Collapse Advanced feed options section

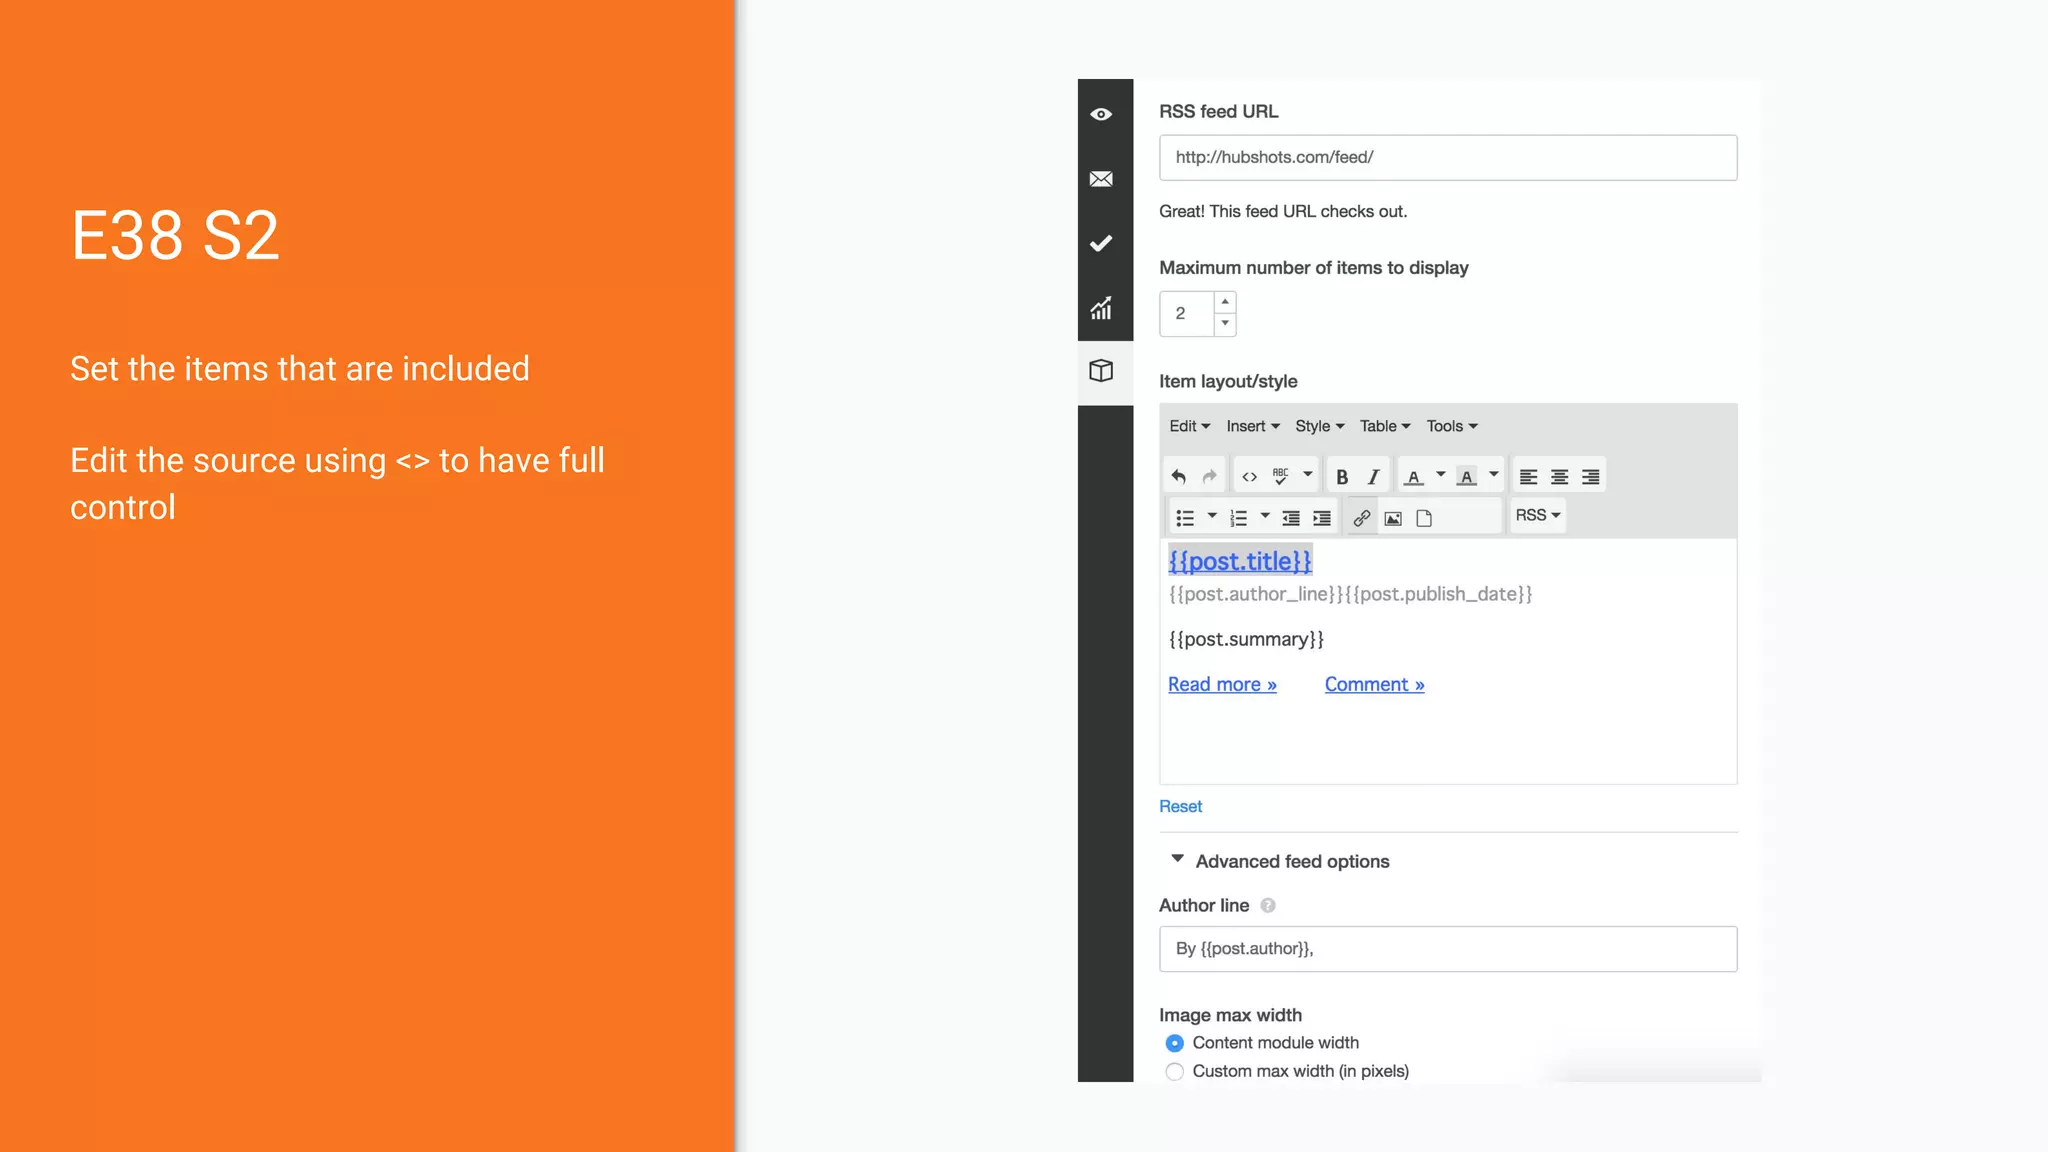point(1178,860)
